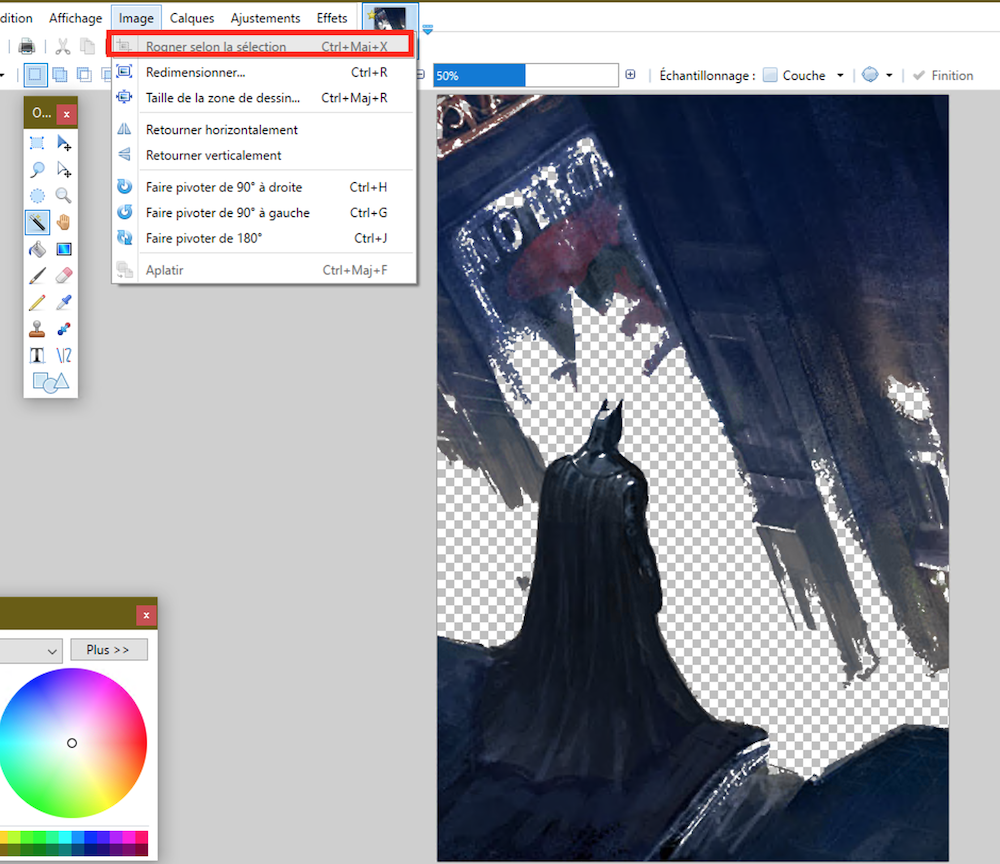Set selection mode to Add (union)
This screenshot has width=1000, height=864.
point(59,75)
